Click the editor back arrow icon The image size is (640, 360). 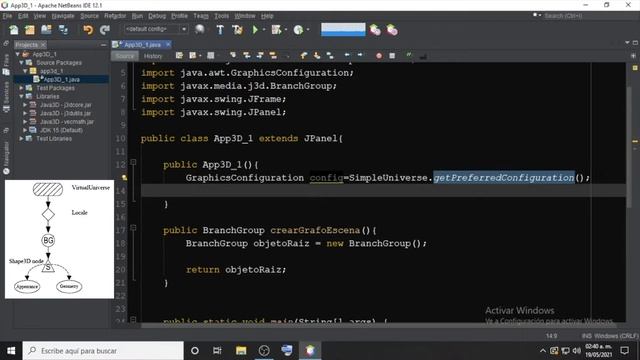pos(347,55)
